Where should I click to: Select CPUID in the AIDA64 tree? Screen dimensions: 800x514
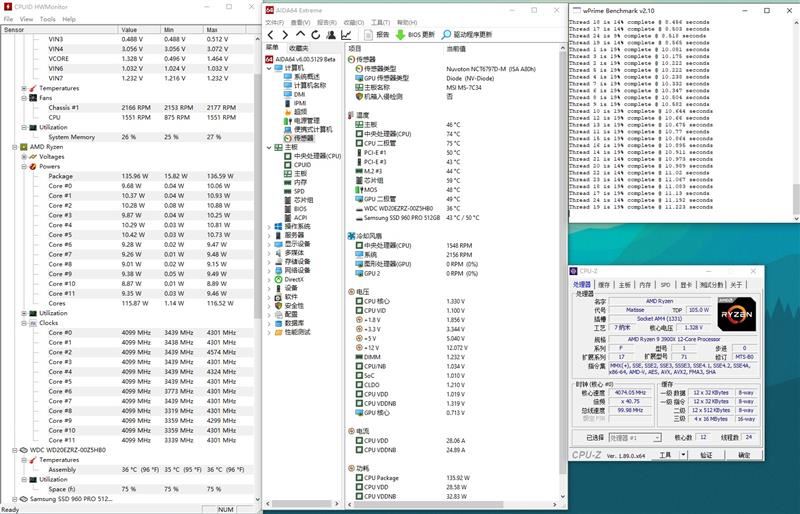point(297,165)
